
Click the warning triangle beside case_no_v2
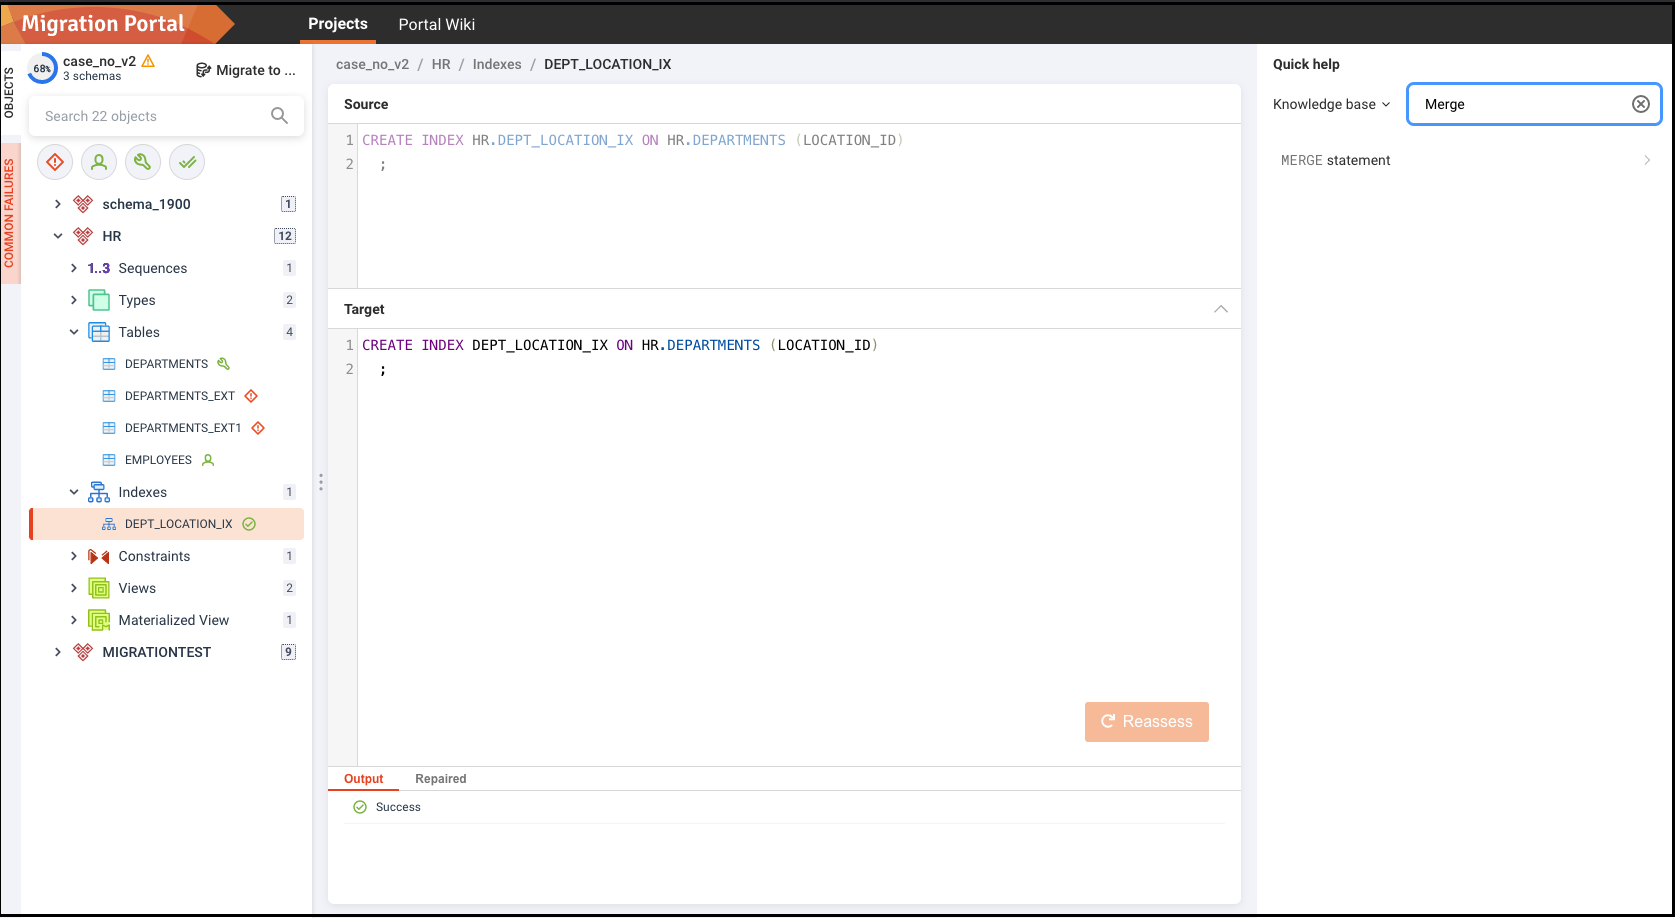tap(148, 61)
